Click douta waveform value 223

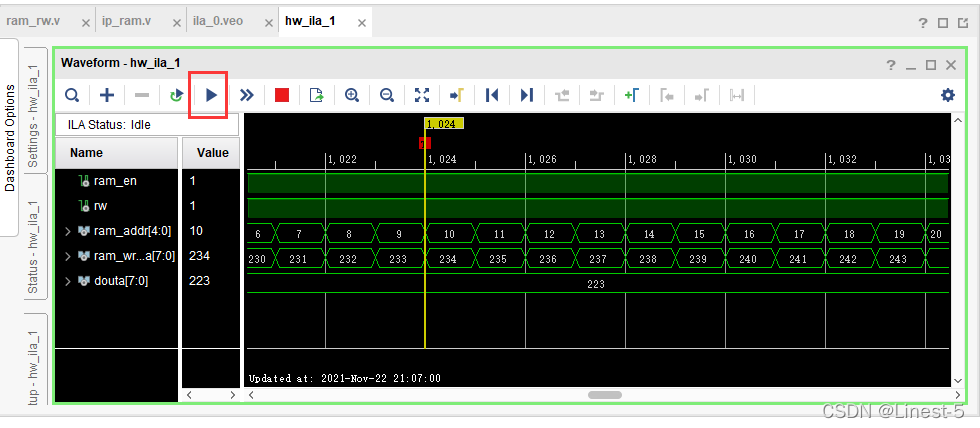click(596, 284)
